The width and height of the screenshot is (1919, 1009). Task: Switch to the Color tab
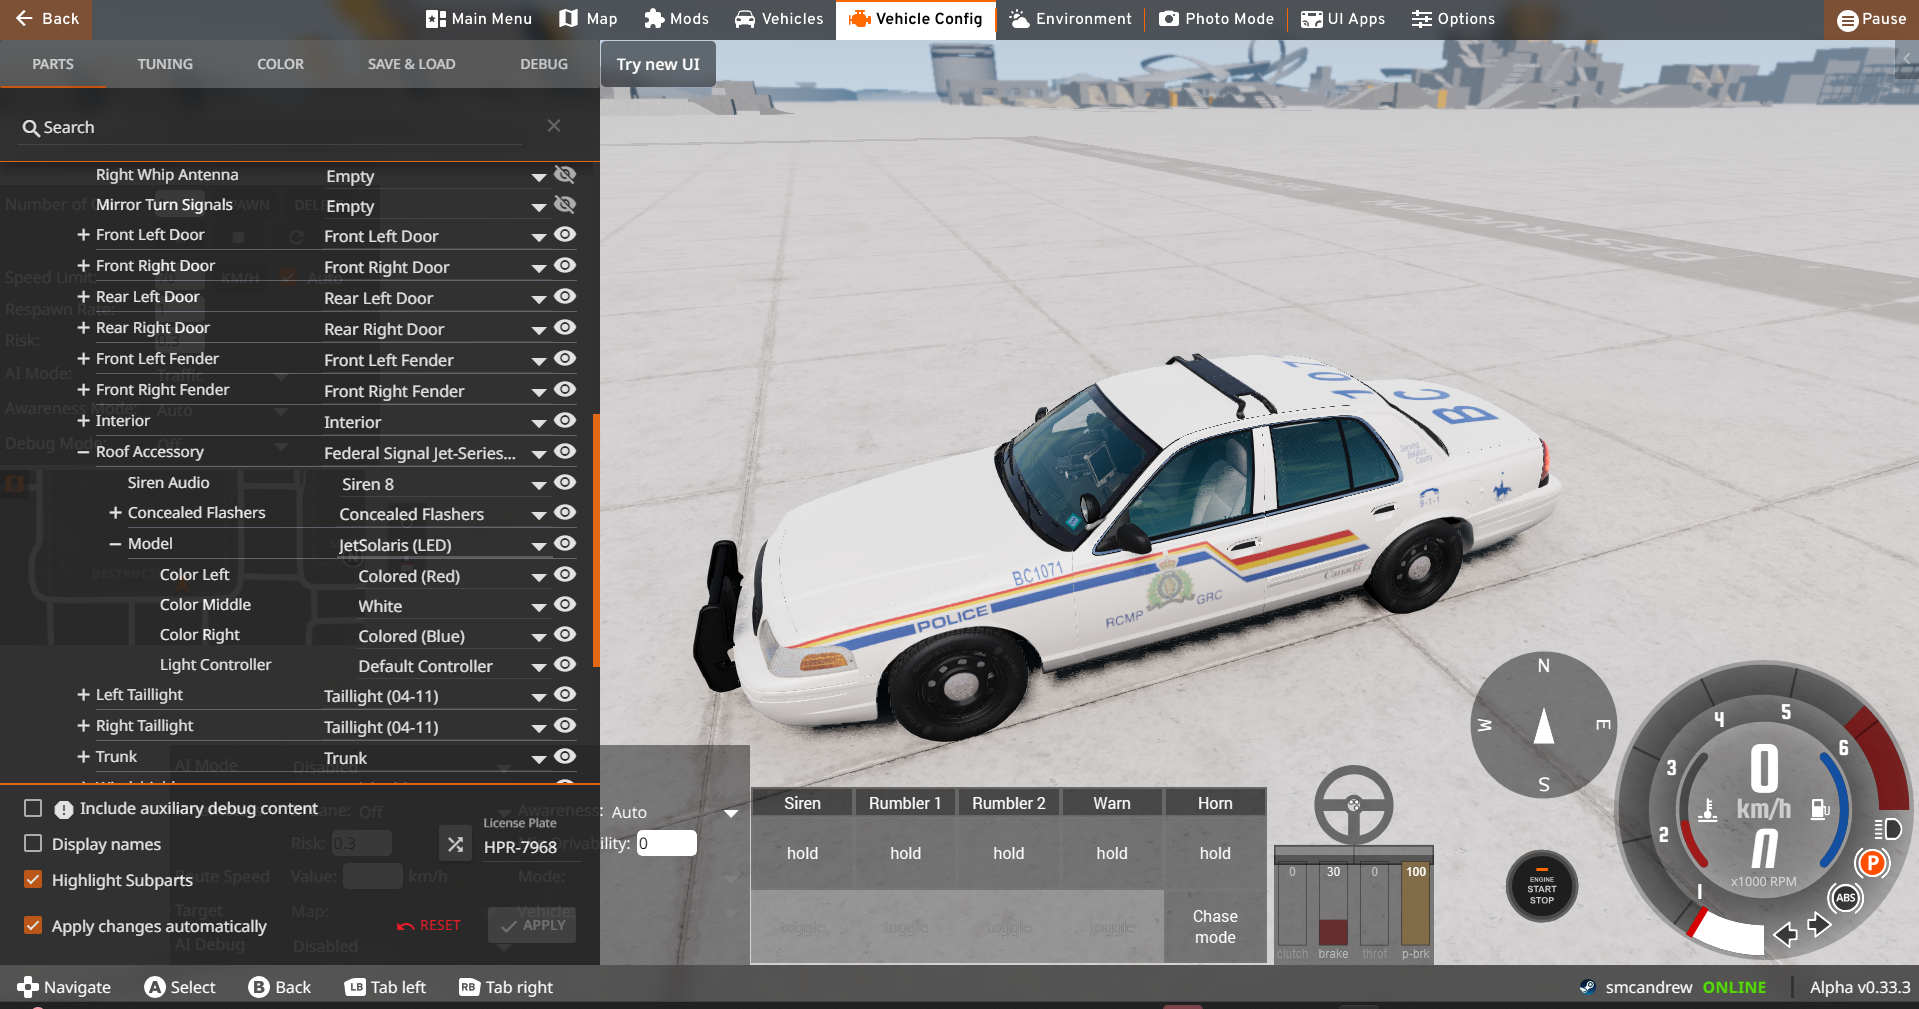[280, 64]
